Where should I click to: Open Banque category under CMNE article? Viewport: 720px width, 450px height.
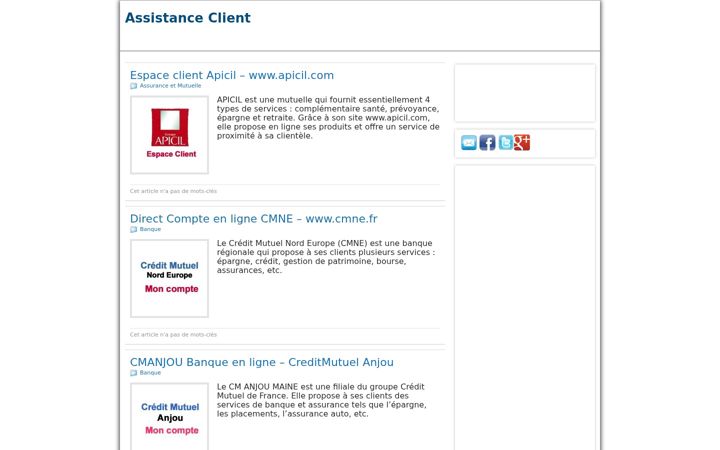coord(150,229)
